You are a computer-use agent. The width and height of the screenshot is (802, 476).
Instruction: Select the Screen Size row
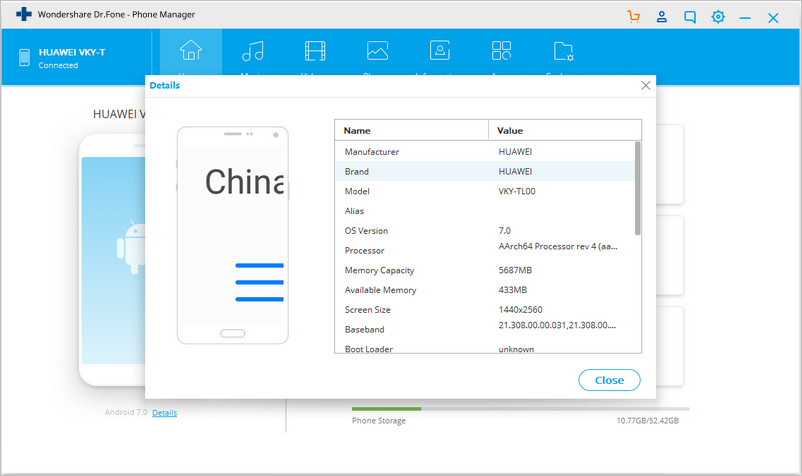point(485,309)
